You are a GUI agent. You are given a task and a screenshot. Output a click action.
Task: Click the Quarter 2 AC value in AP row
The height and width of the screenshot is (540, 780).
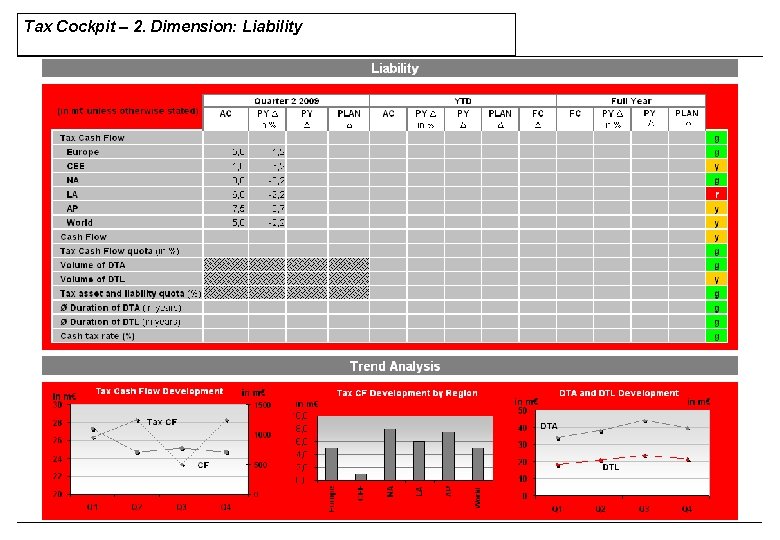[238, 208]
